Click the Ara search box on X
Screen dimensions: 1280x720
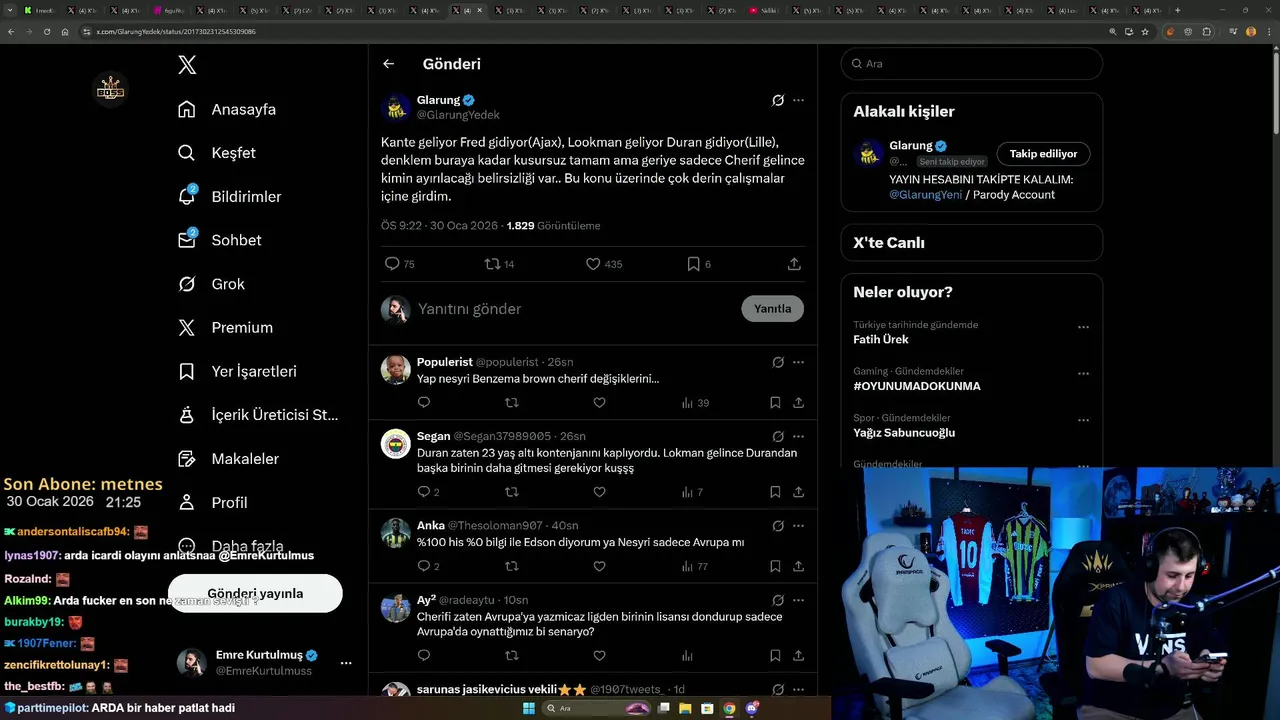(x=971, y=63)
